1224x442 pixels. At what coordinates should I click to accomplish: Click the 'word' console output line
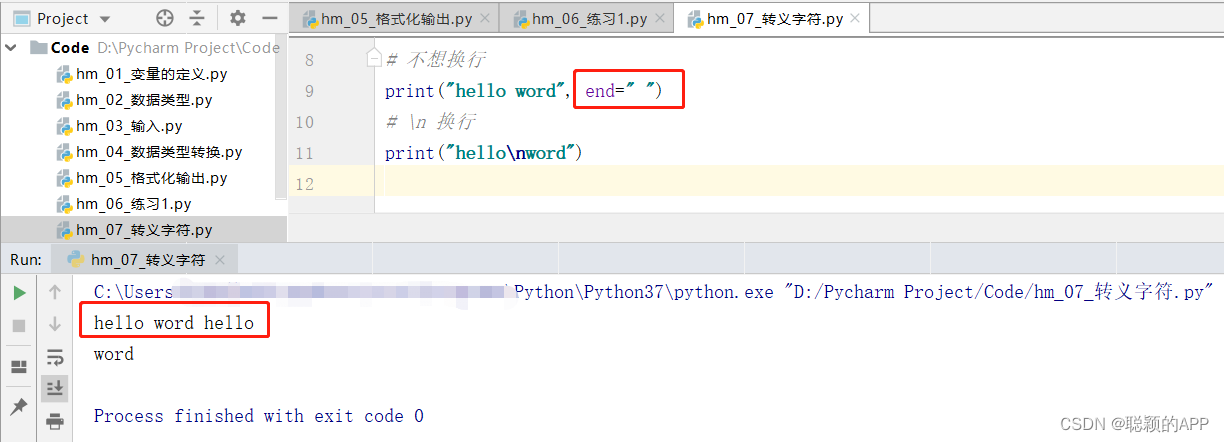click(x=113, y=354)
